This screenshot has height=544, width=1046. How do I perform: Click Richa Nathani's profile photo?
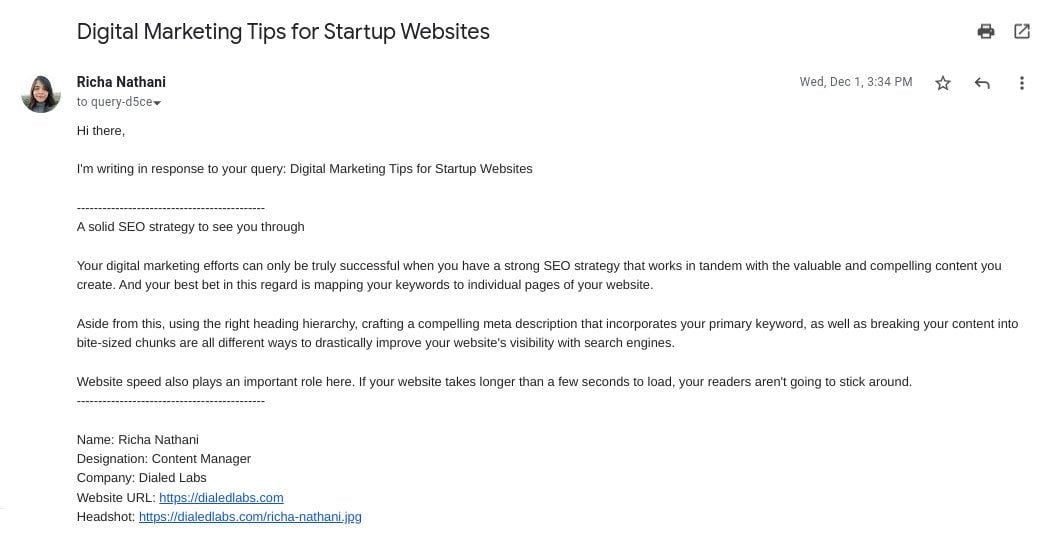(x=41, y=93)
